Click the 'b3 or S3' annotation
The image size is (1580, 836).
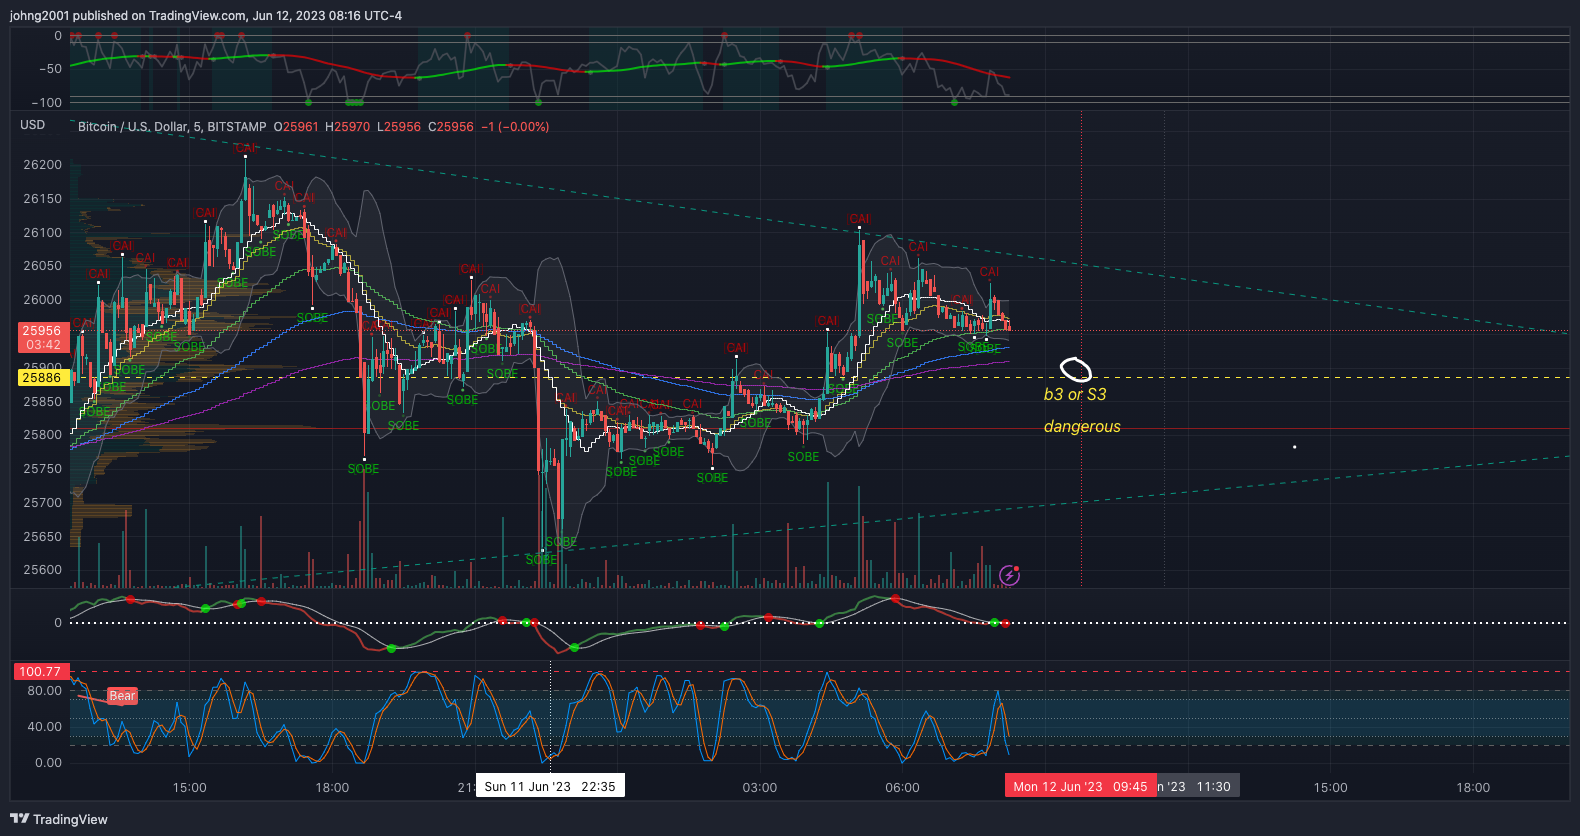tap(1075, 395)
